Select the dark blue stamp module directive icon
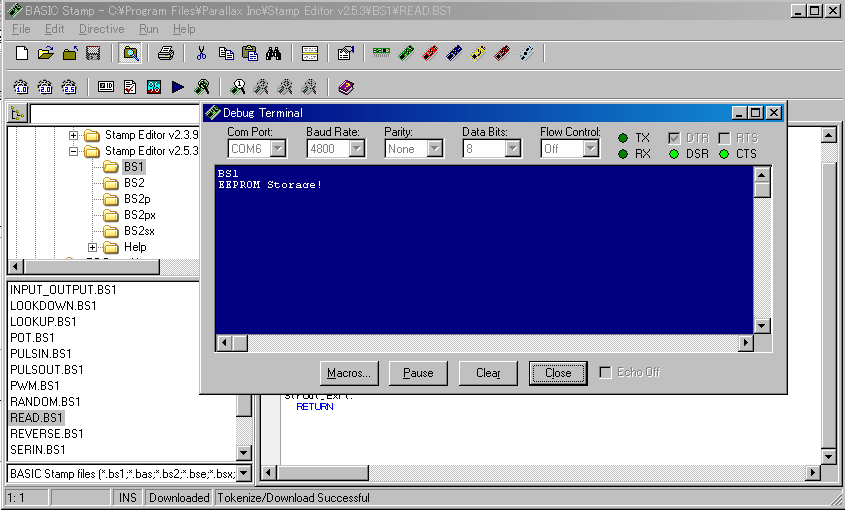This screenshot has height=510, width=845. tap(454, 53)
